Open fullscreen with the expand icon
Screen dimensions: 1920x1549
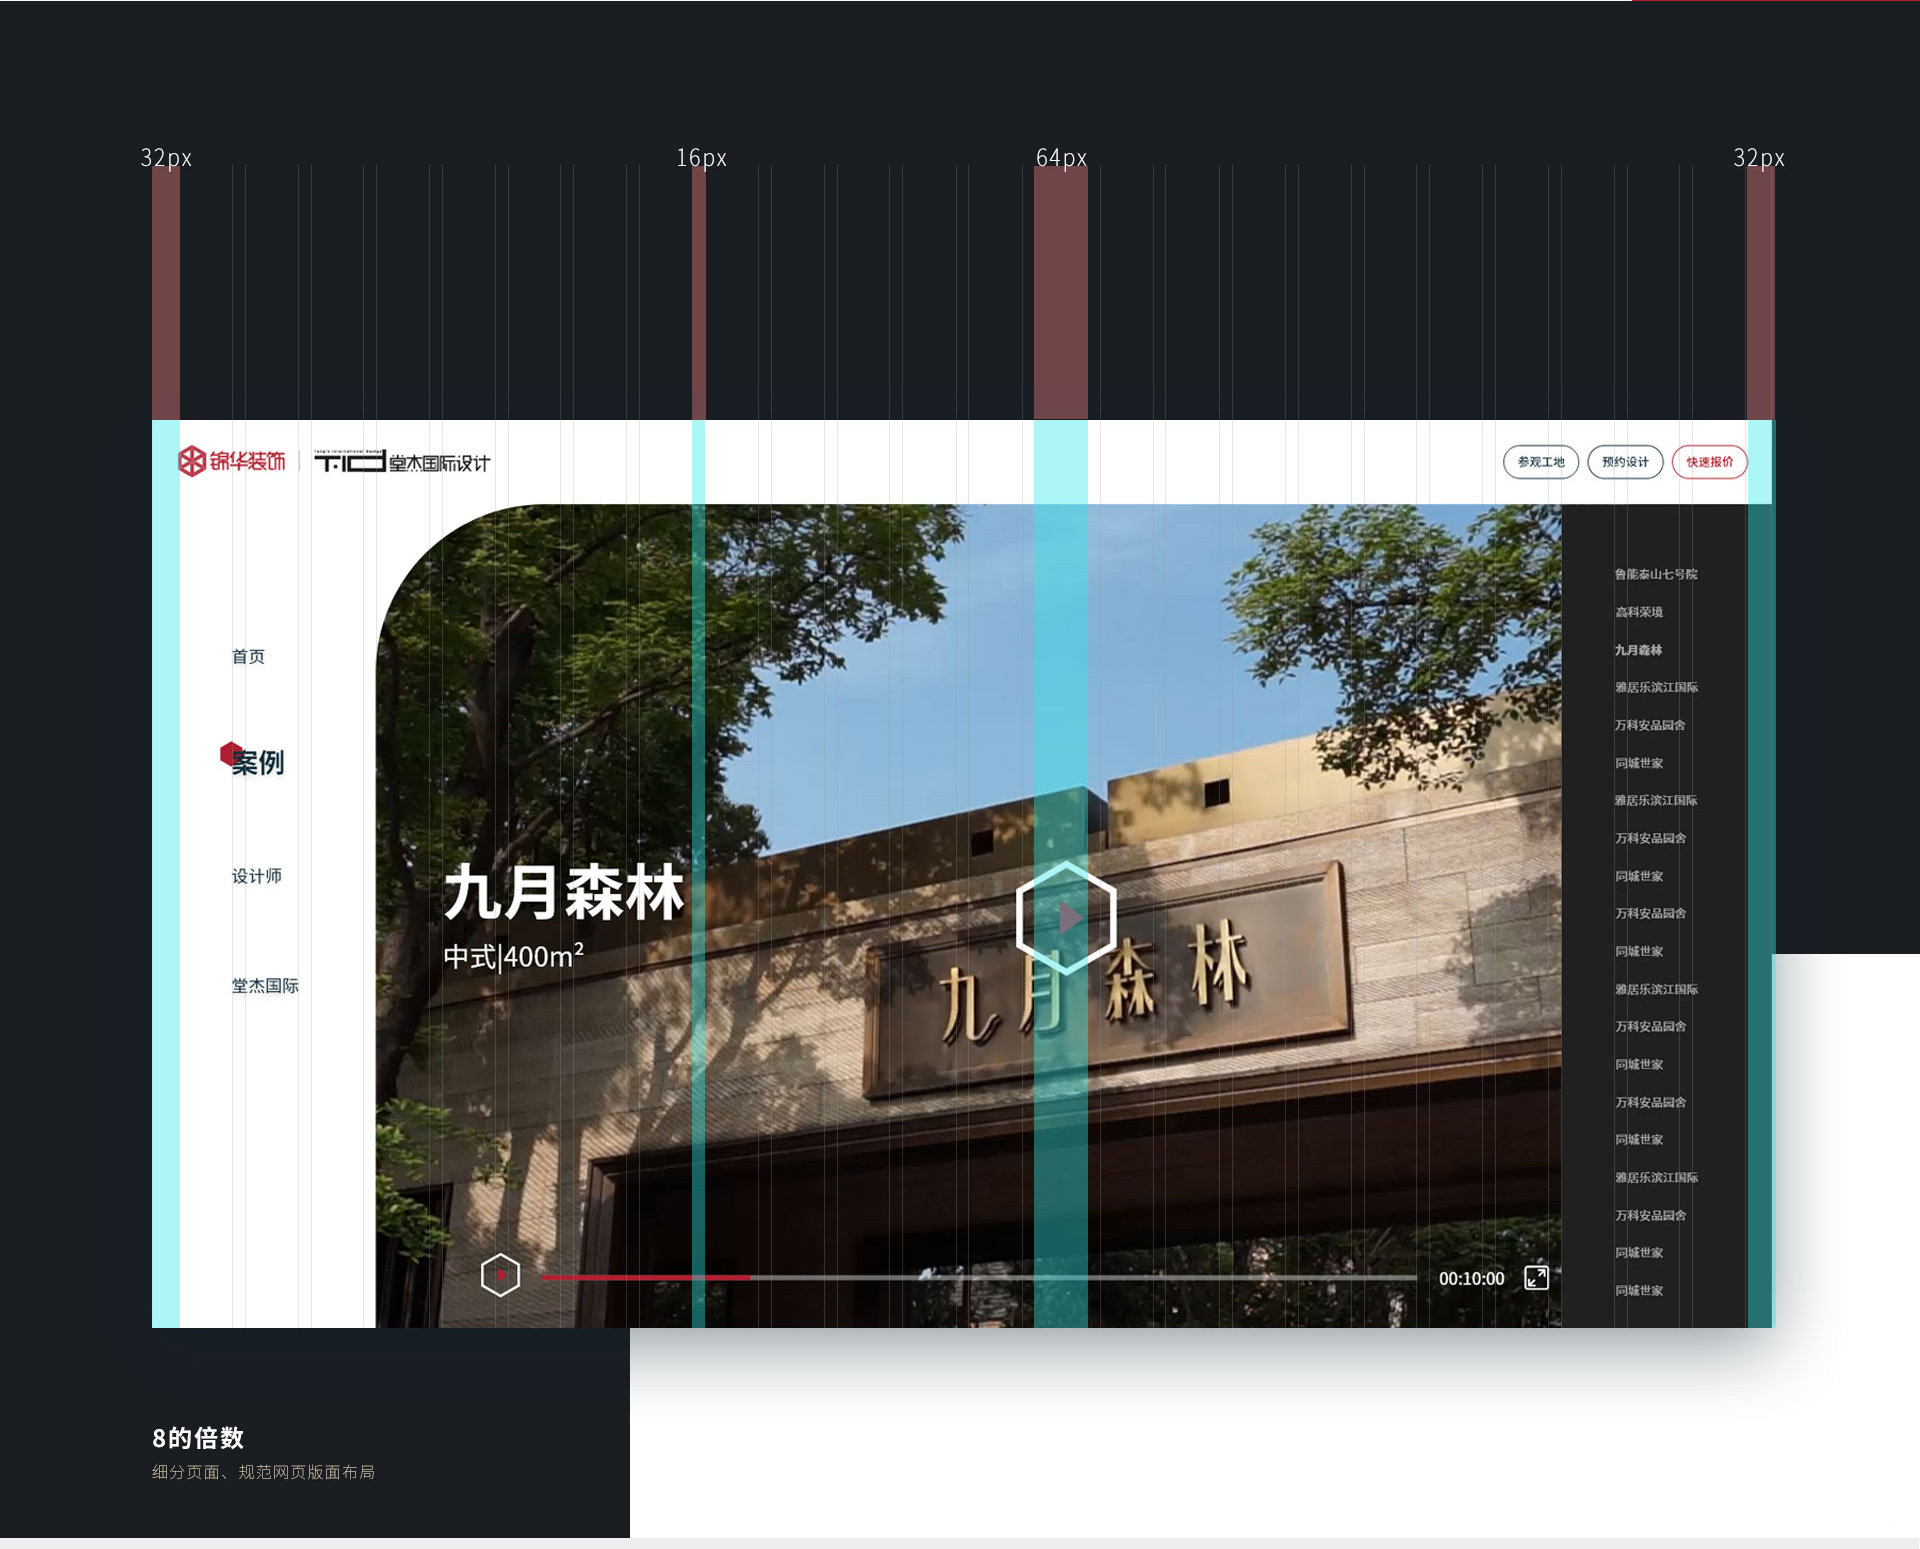pos(1536,1277)
